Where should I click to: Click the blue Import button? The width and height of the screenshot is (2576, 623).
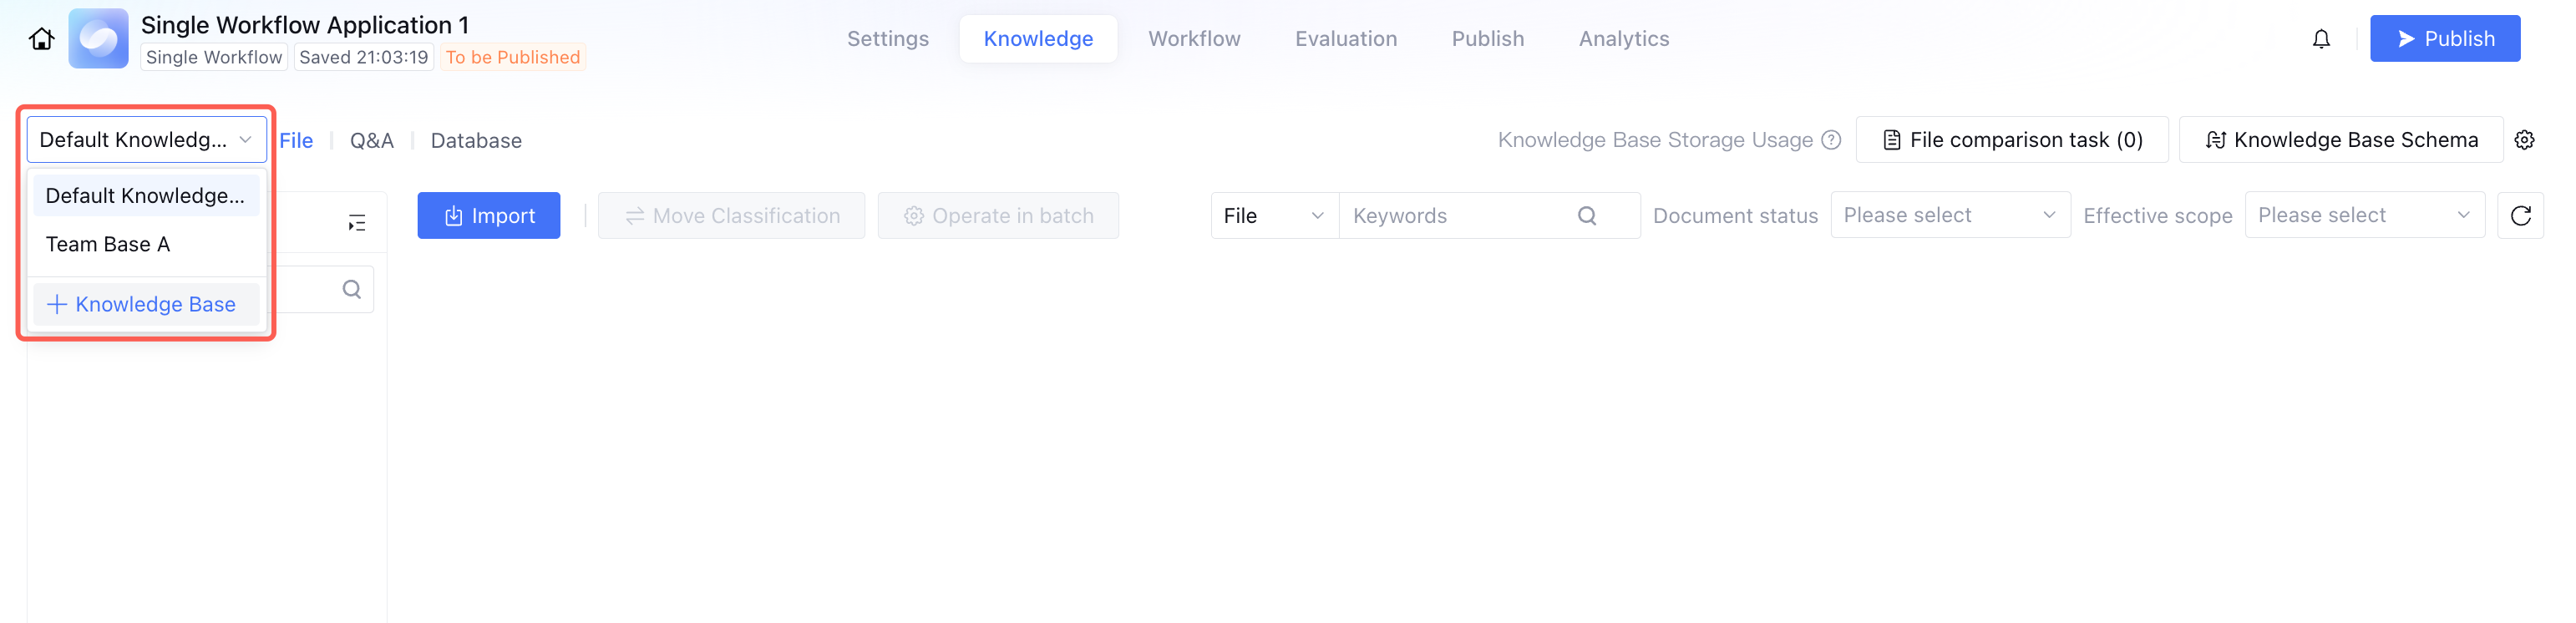tap(488, 216)
